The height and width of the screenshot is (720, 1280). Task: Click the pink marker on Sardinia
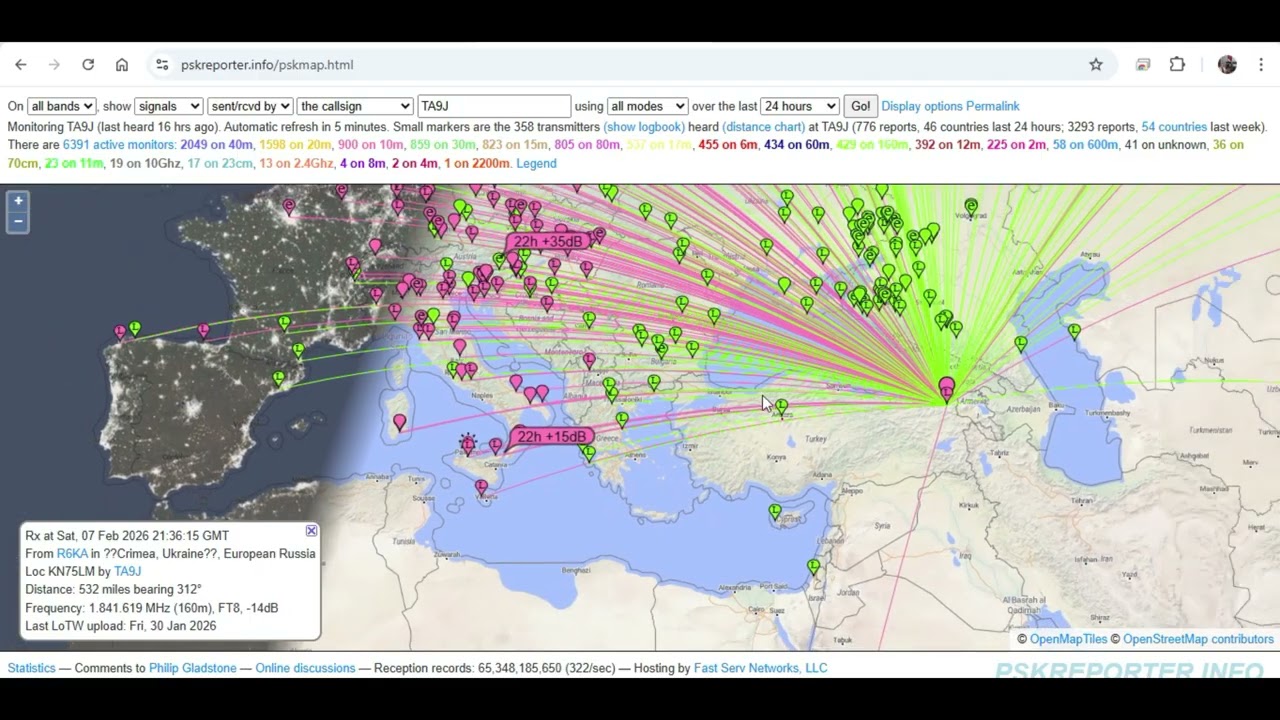pyautogui.click(x=400, y=424)
